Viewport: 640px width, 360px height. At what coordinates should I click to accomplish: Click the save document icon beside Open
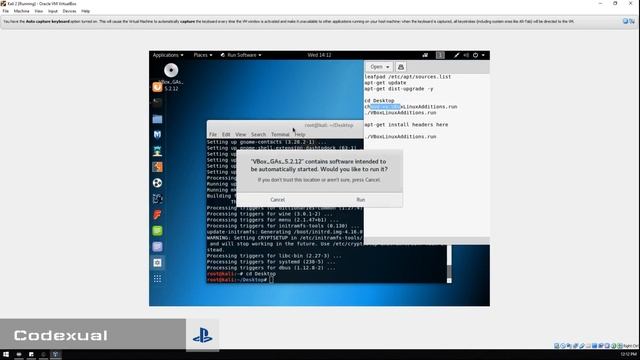(401, 67)
